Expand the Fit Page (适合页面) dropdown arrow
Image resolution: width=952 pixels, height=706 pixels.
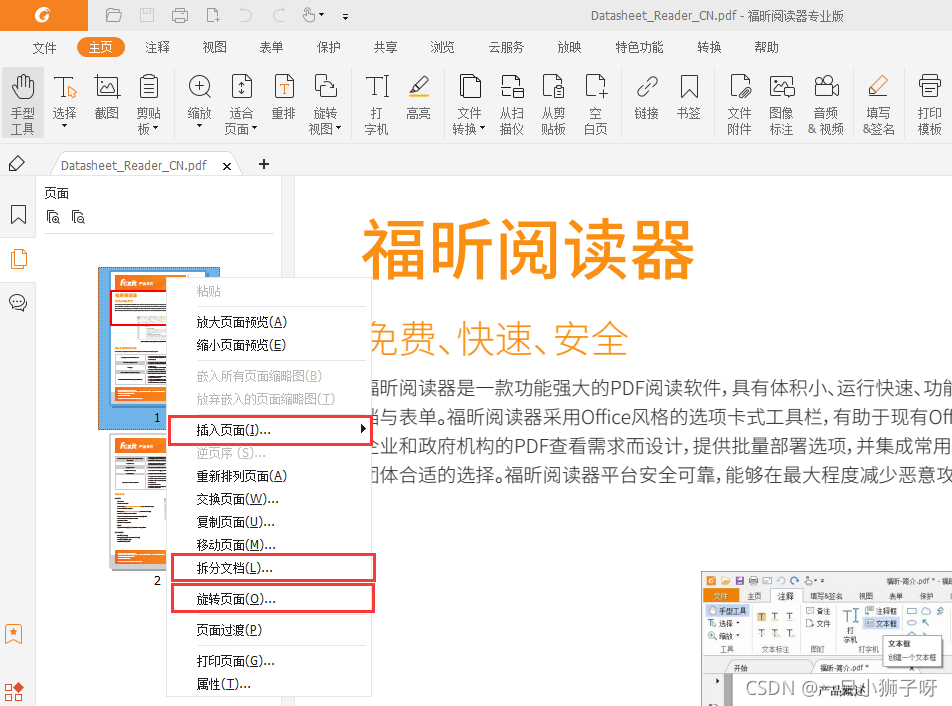coord(254,128)
